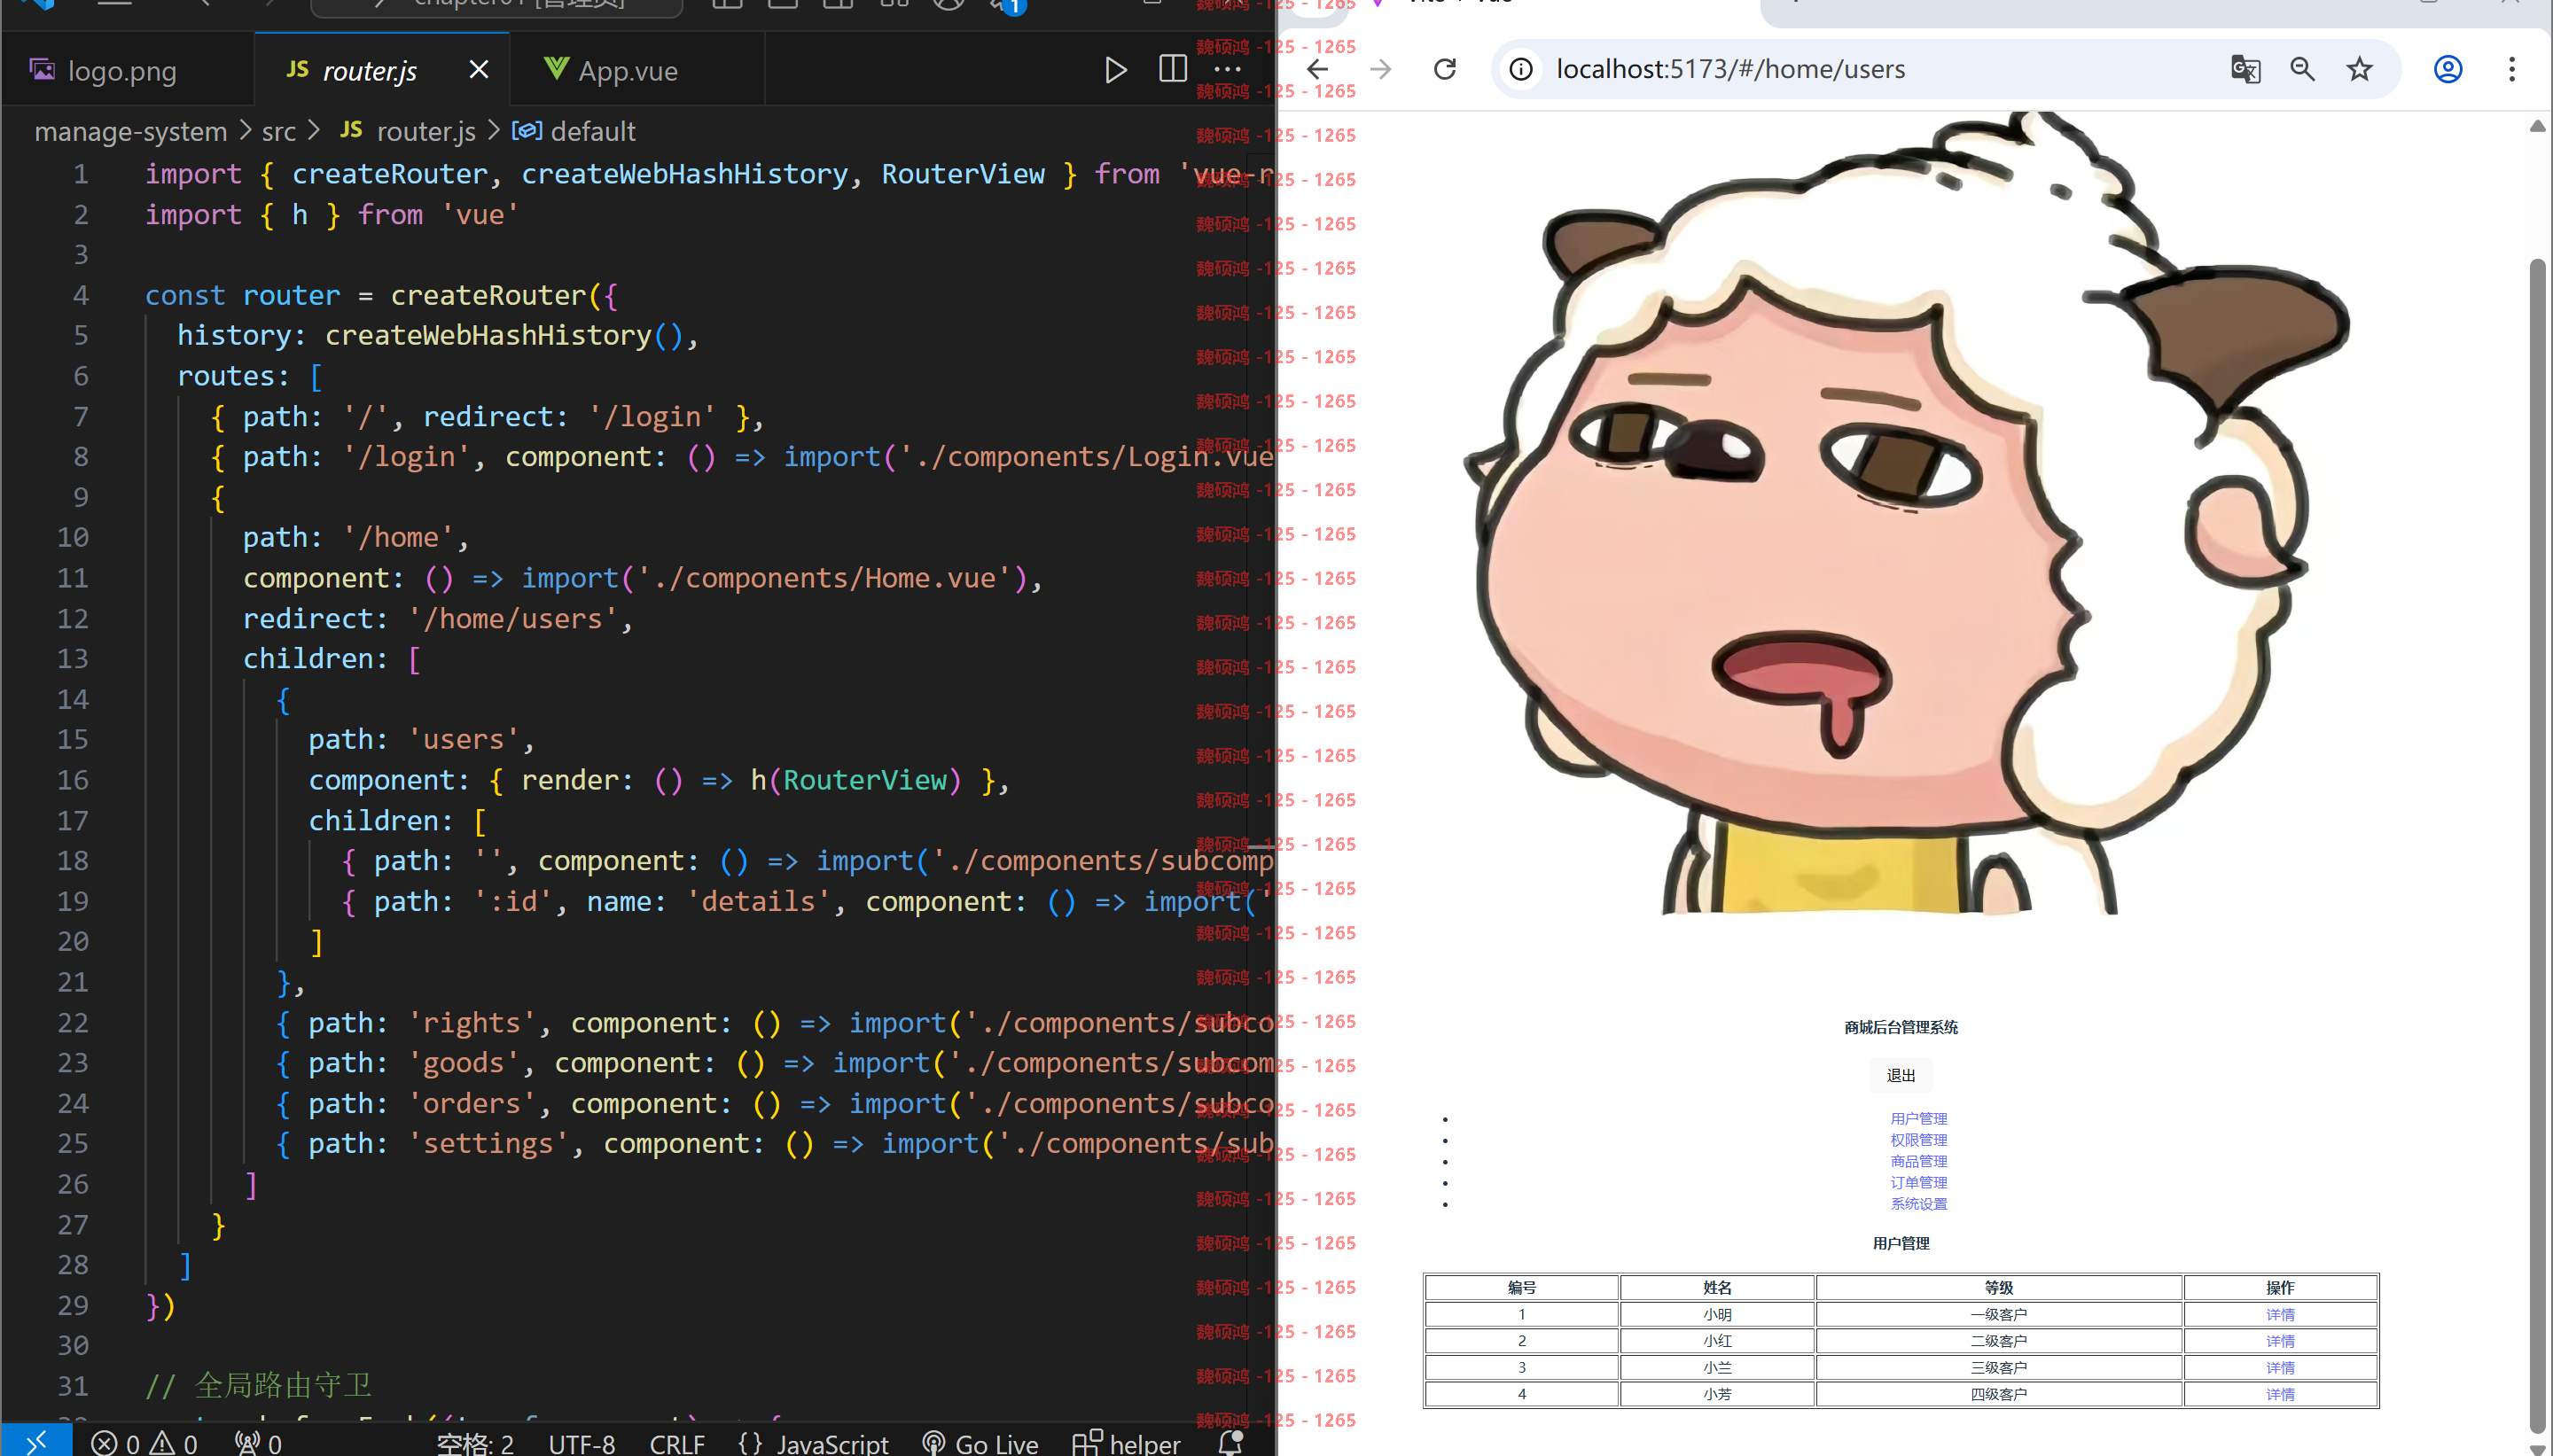Screen dimensions: 2553x1456
Task: Split the editor to the right
Action: 1172,70
